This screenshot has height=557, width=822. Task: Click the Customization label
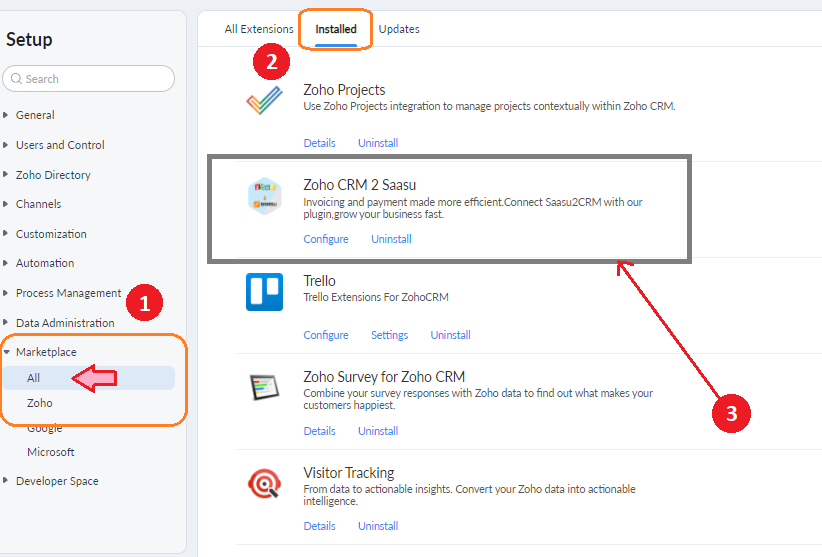(51, 234)
